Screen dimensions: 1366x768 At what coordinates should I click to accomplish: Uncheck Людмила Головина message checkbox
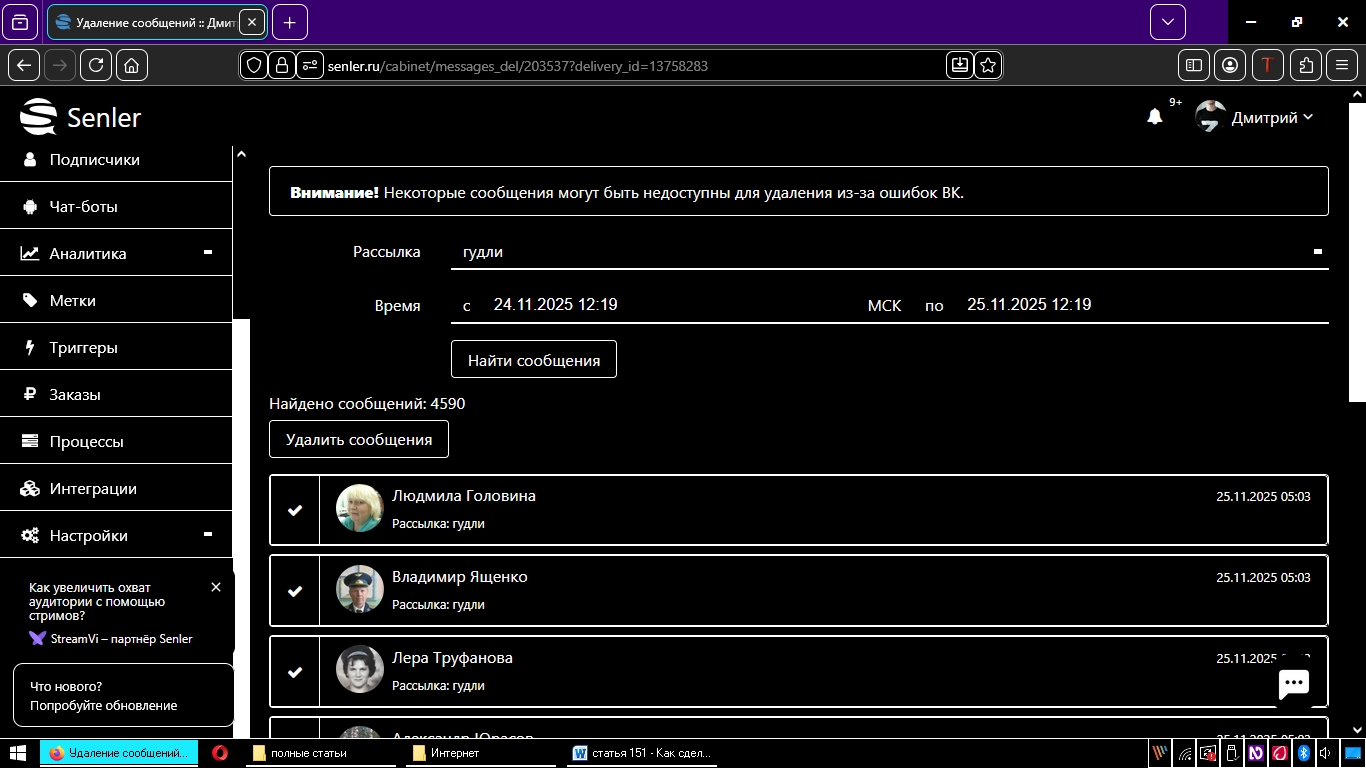point(295,510)
